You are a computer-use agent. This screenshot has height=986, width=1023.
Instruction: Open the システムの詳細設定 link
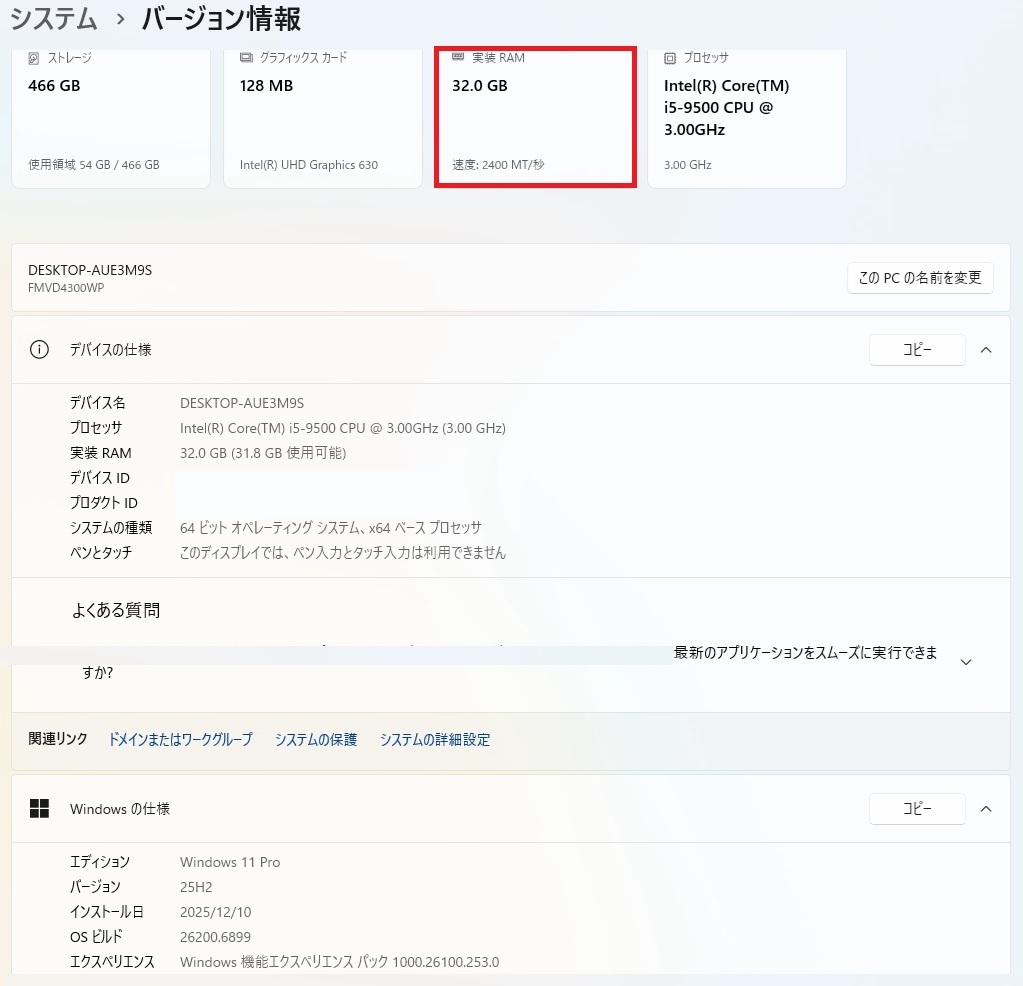[435, 740]
